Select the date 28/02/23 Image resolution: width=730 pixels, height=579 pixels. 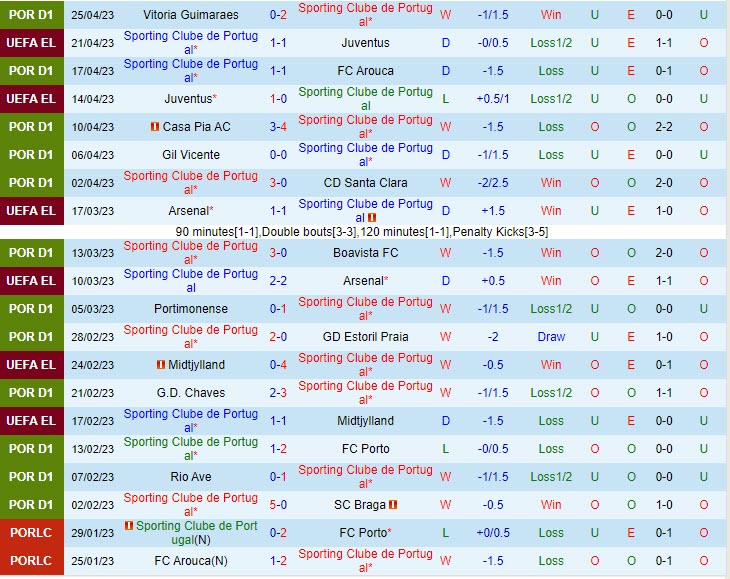(92, 337)
